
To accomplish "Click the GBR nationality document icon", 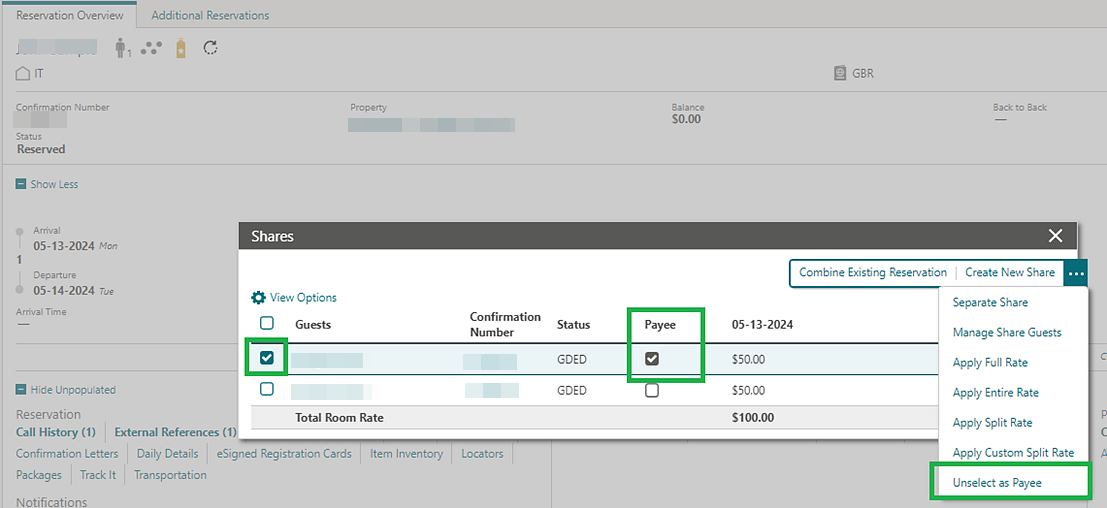I will coord(840,73).
